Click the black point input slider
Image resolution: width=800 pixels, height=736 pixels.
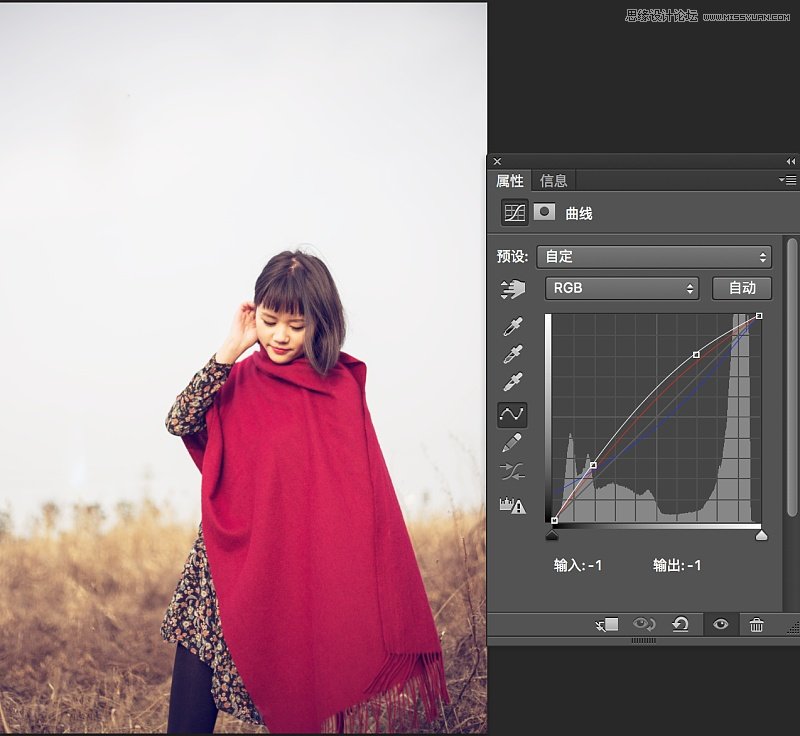[552, 535]
